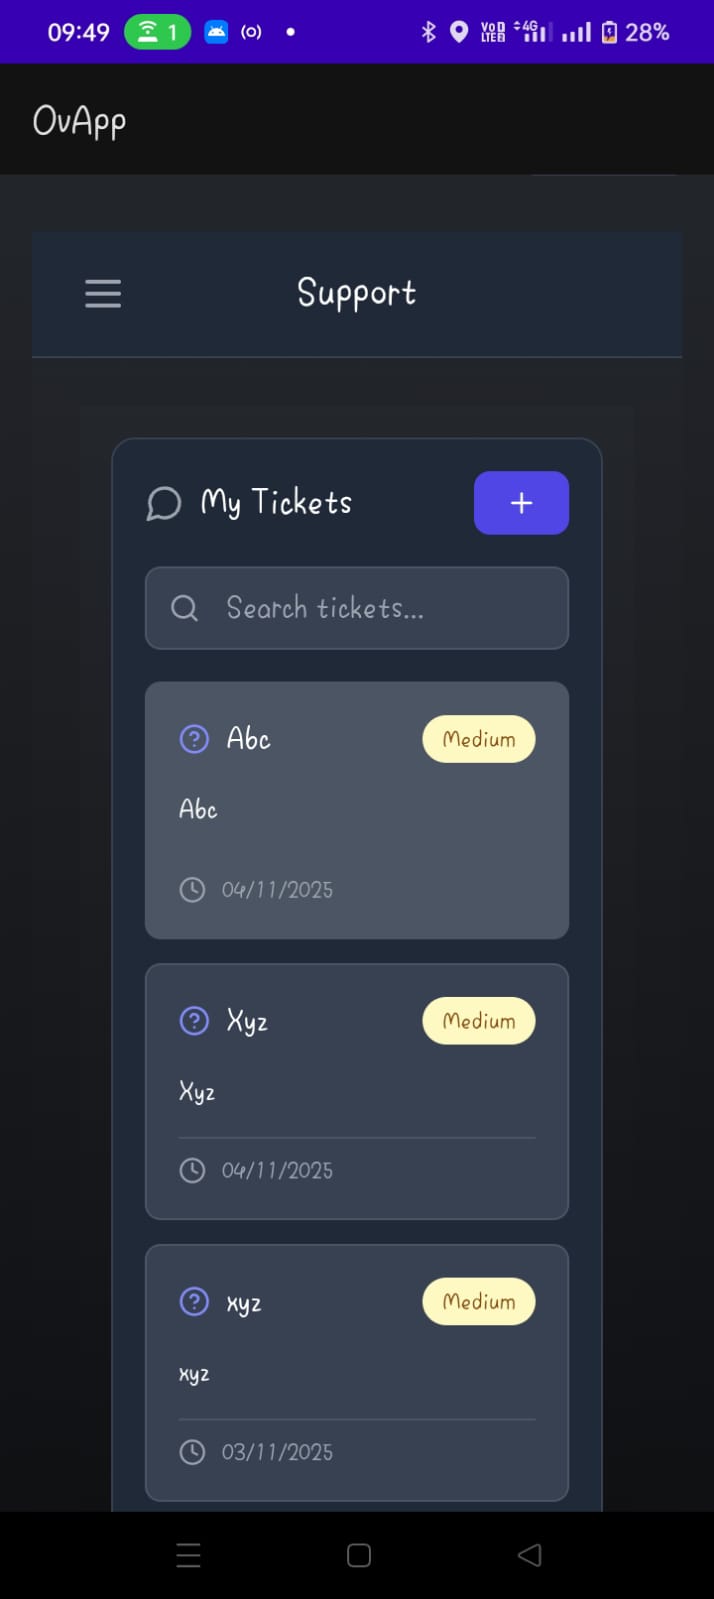Open the Abc ticket details
Viewport: 714px width, 1599px height.
(357, 811)
